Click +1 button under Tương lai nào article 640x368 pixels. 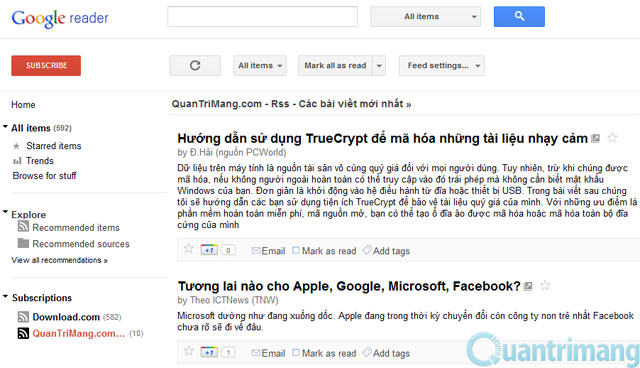[x=209, y=352]
